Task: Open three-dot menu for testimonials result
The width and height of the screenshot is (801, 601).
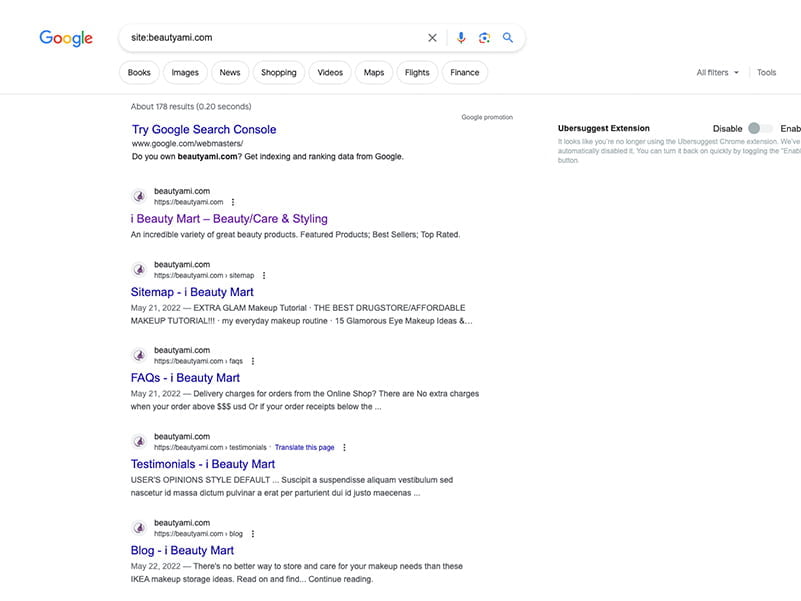Action: coord(344,447)
